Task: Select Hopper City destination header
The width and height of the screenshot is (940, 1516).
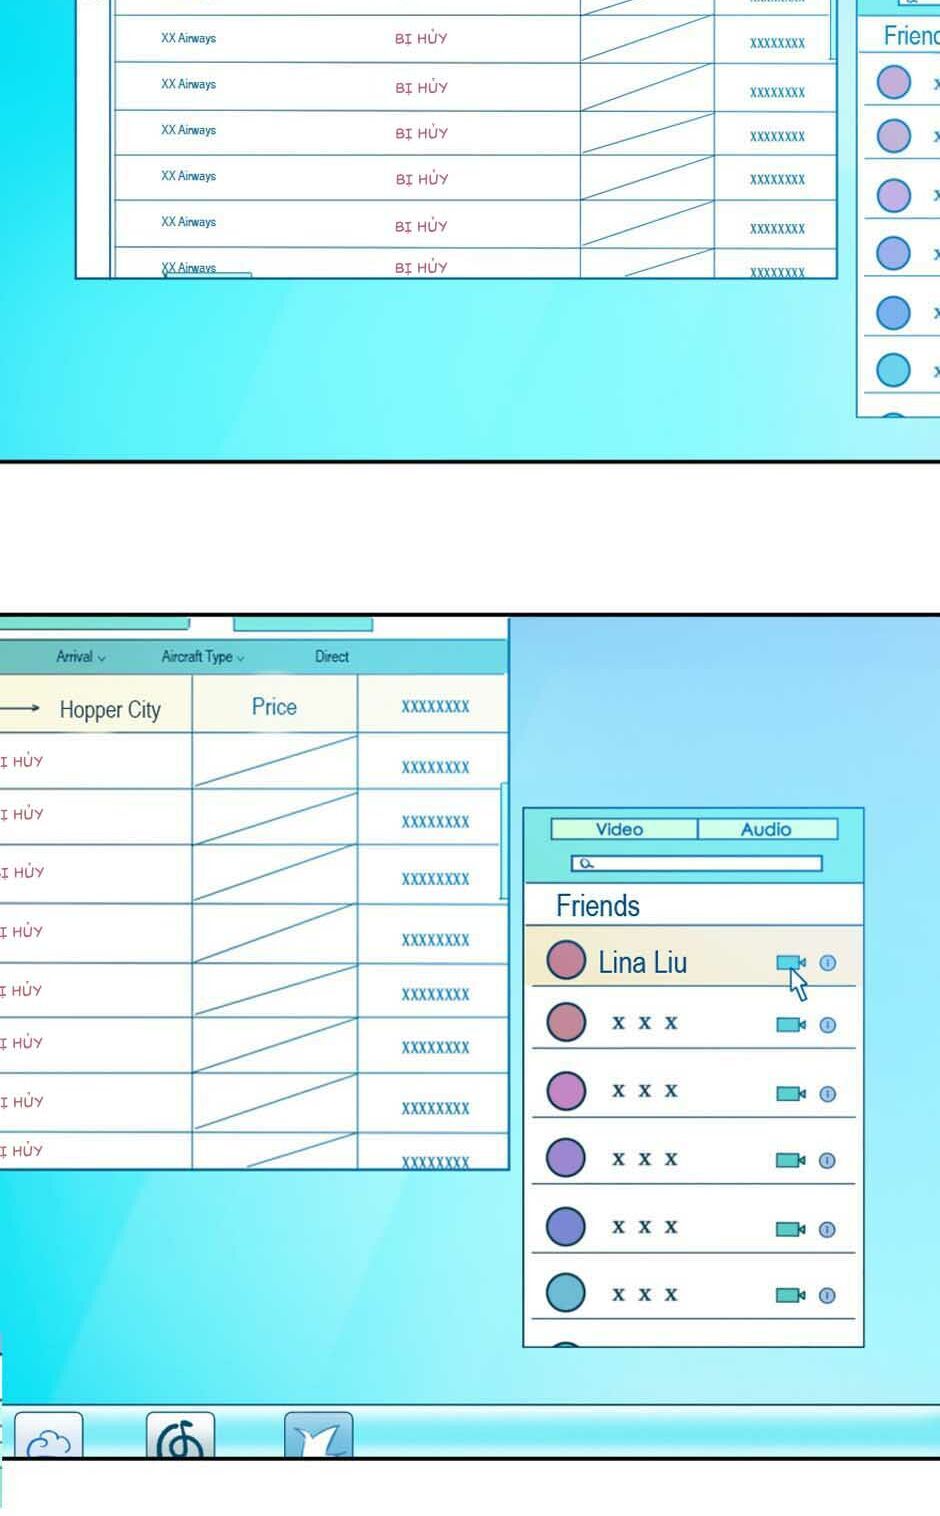Action: (110, 709)
